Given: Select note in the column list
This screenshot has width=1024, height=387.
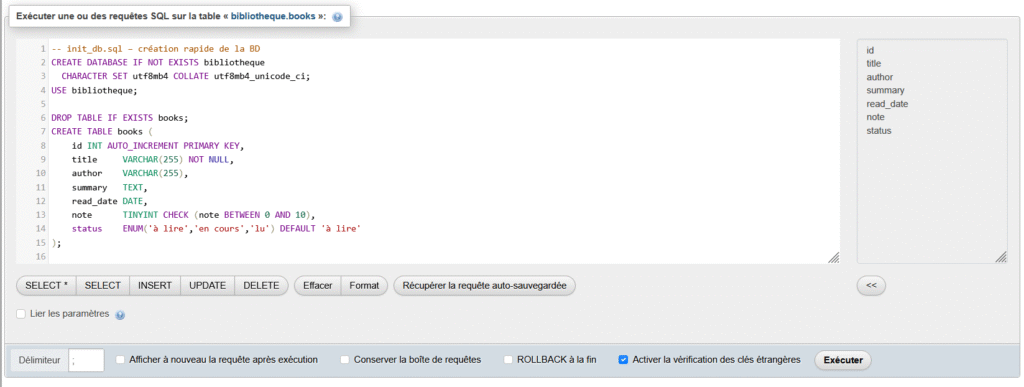Looking at the screenshot, I should [x=875, y=117].
